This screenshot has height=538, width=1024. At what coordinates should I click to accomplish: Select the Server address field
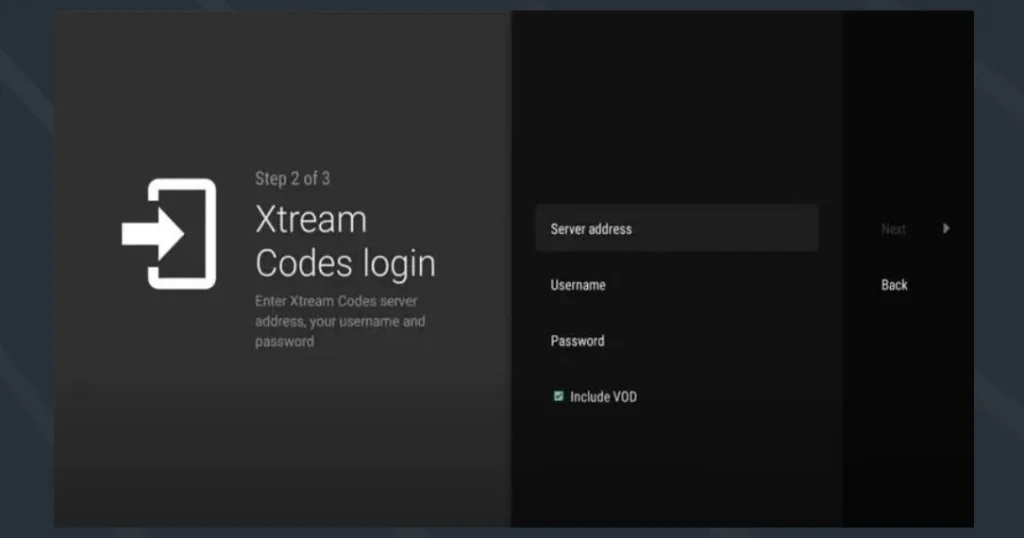tap(677, 229)
